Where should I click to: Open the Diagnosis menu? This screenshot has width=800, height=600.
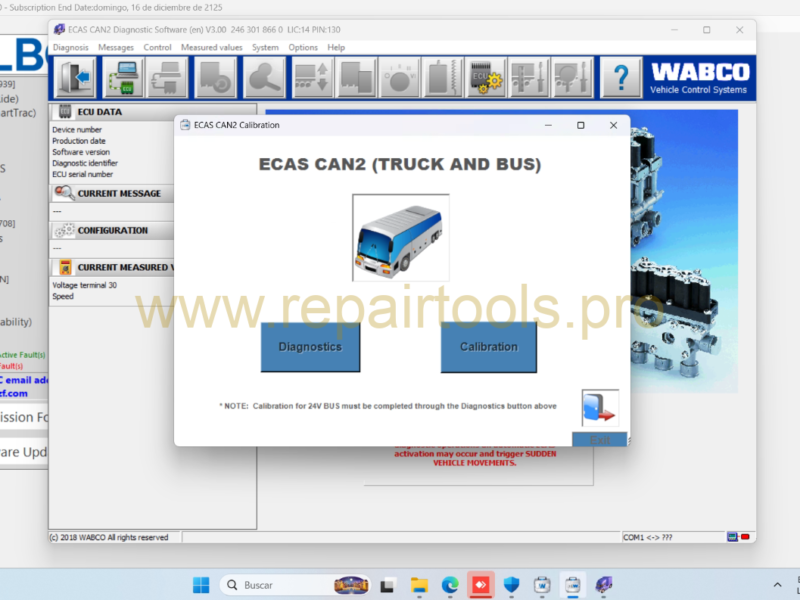70,47
